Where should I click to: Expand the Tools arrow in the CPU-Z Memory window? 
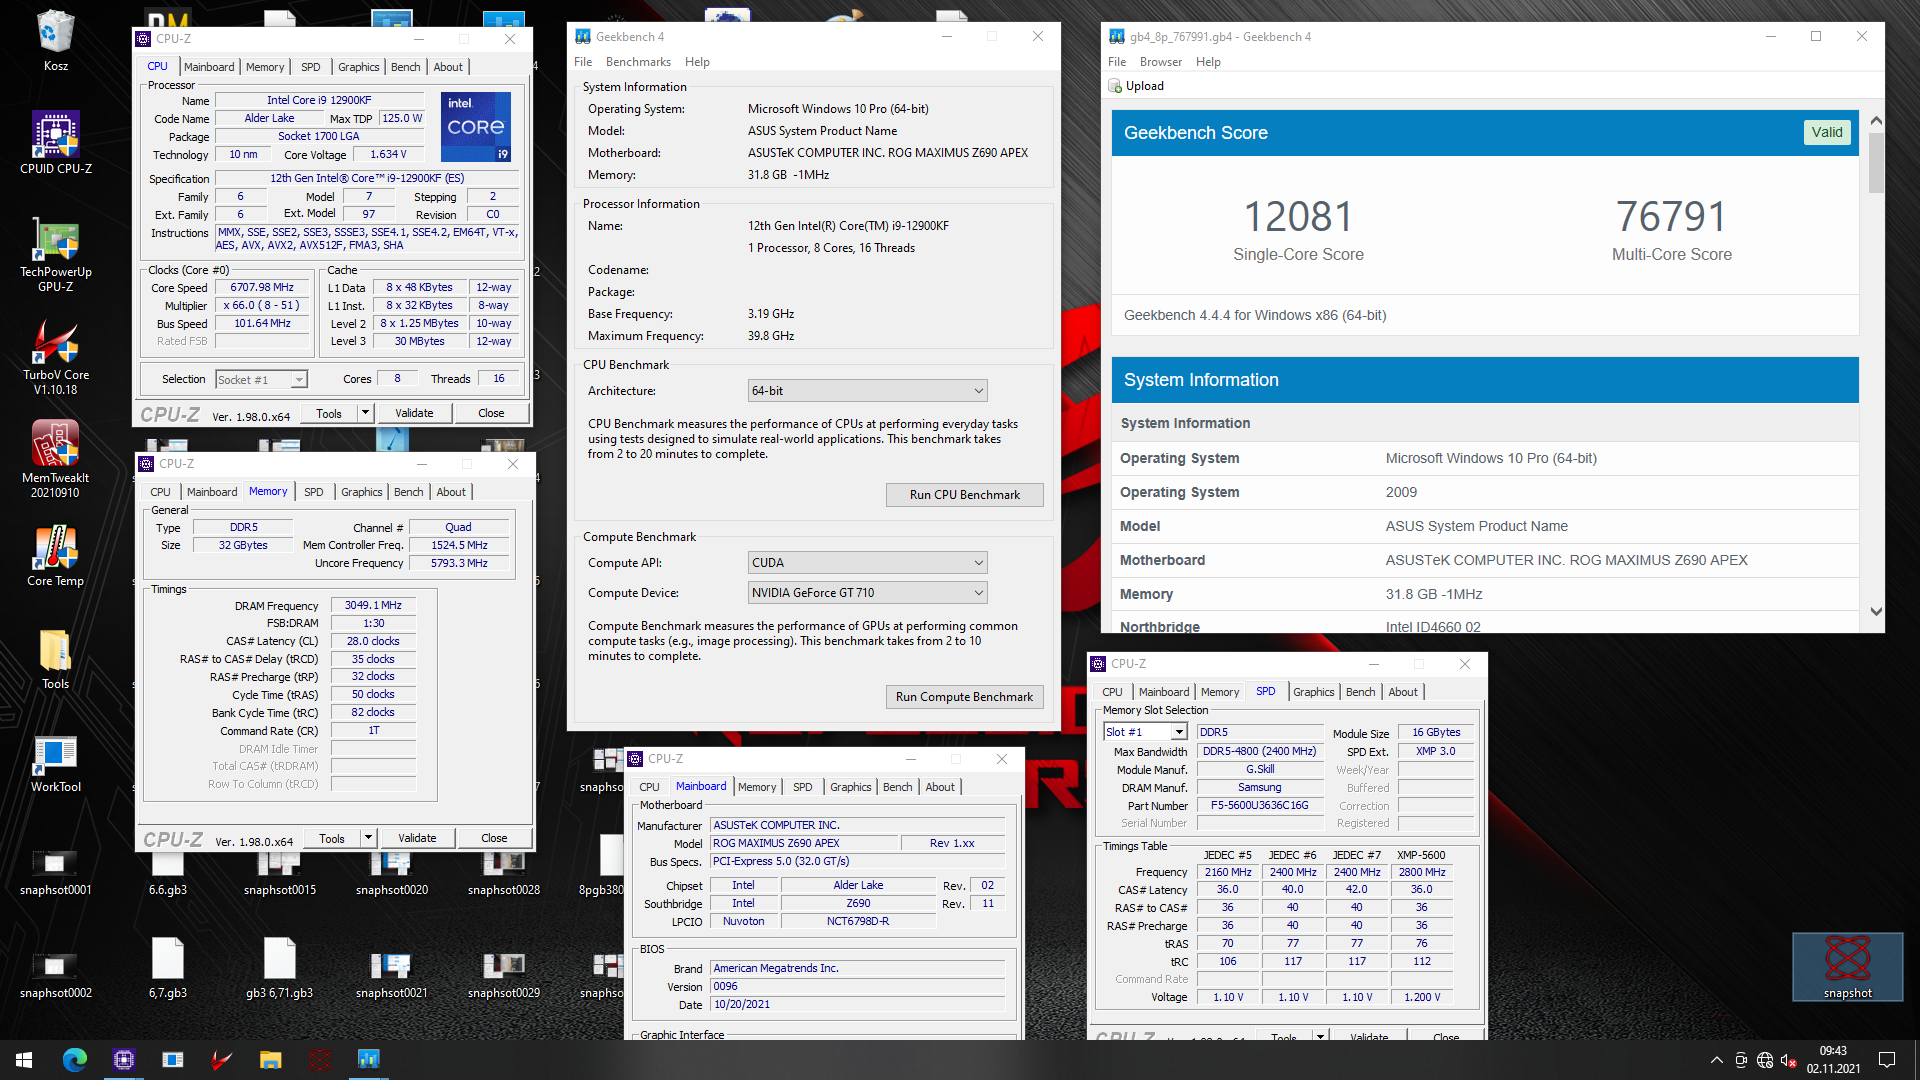[x=368, y=838]
